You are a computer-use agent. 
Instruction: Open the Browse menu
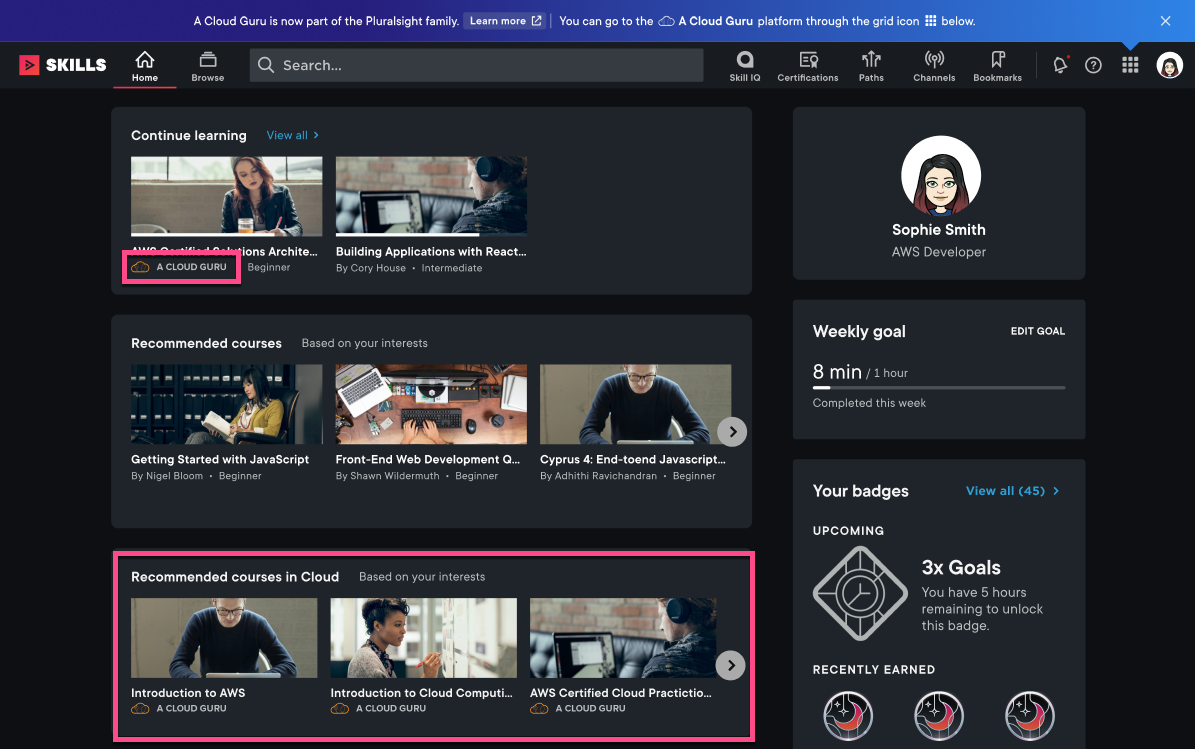point(207,66)
